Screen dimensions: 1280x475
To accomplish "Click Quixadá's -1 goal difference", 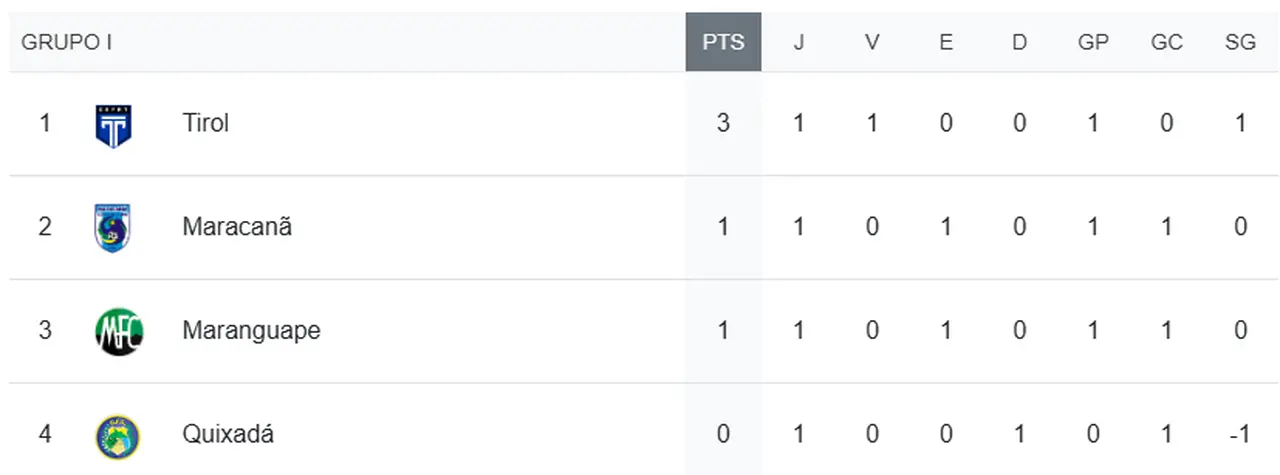I will (1240, 435).
